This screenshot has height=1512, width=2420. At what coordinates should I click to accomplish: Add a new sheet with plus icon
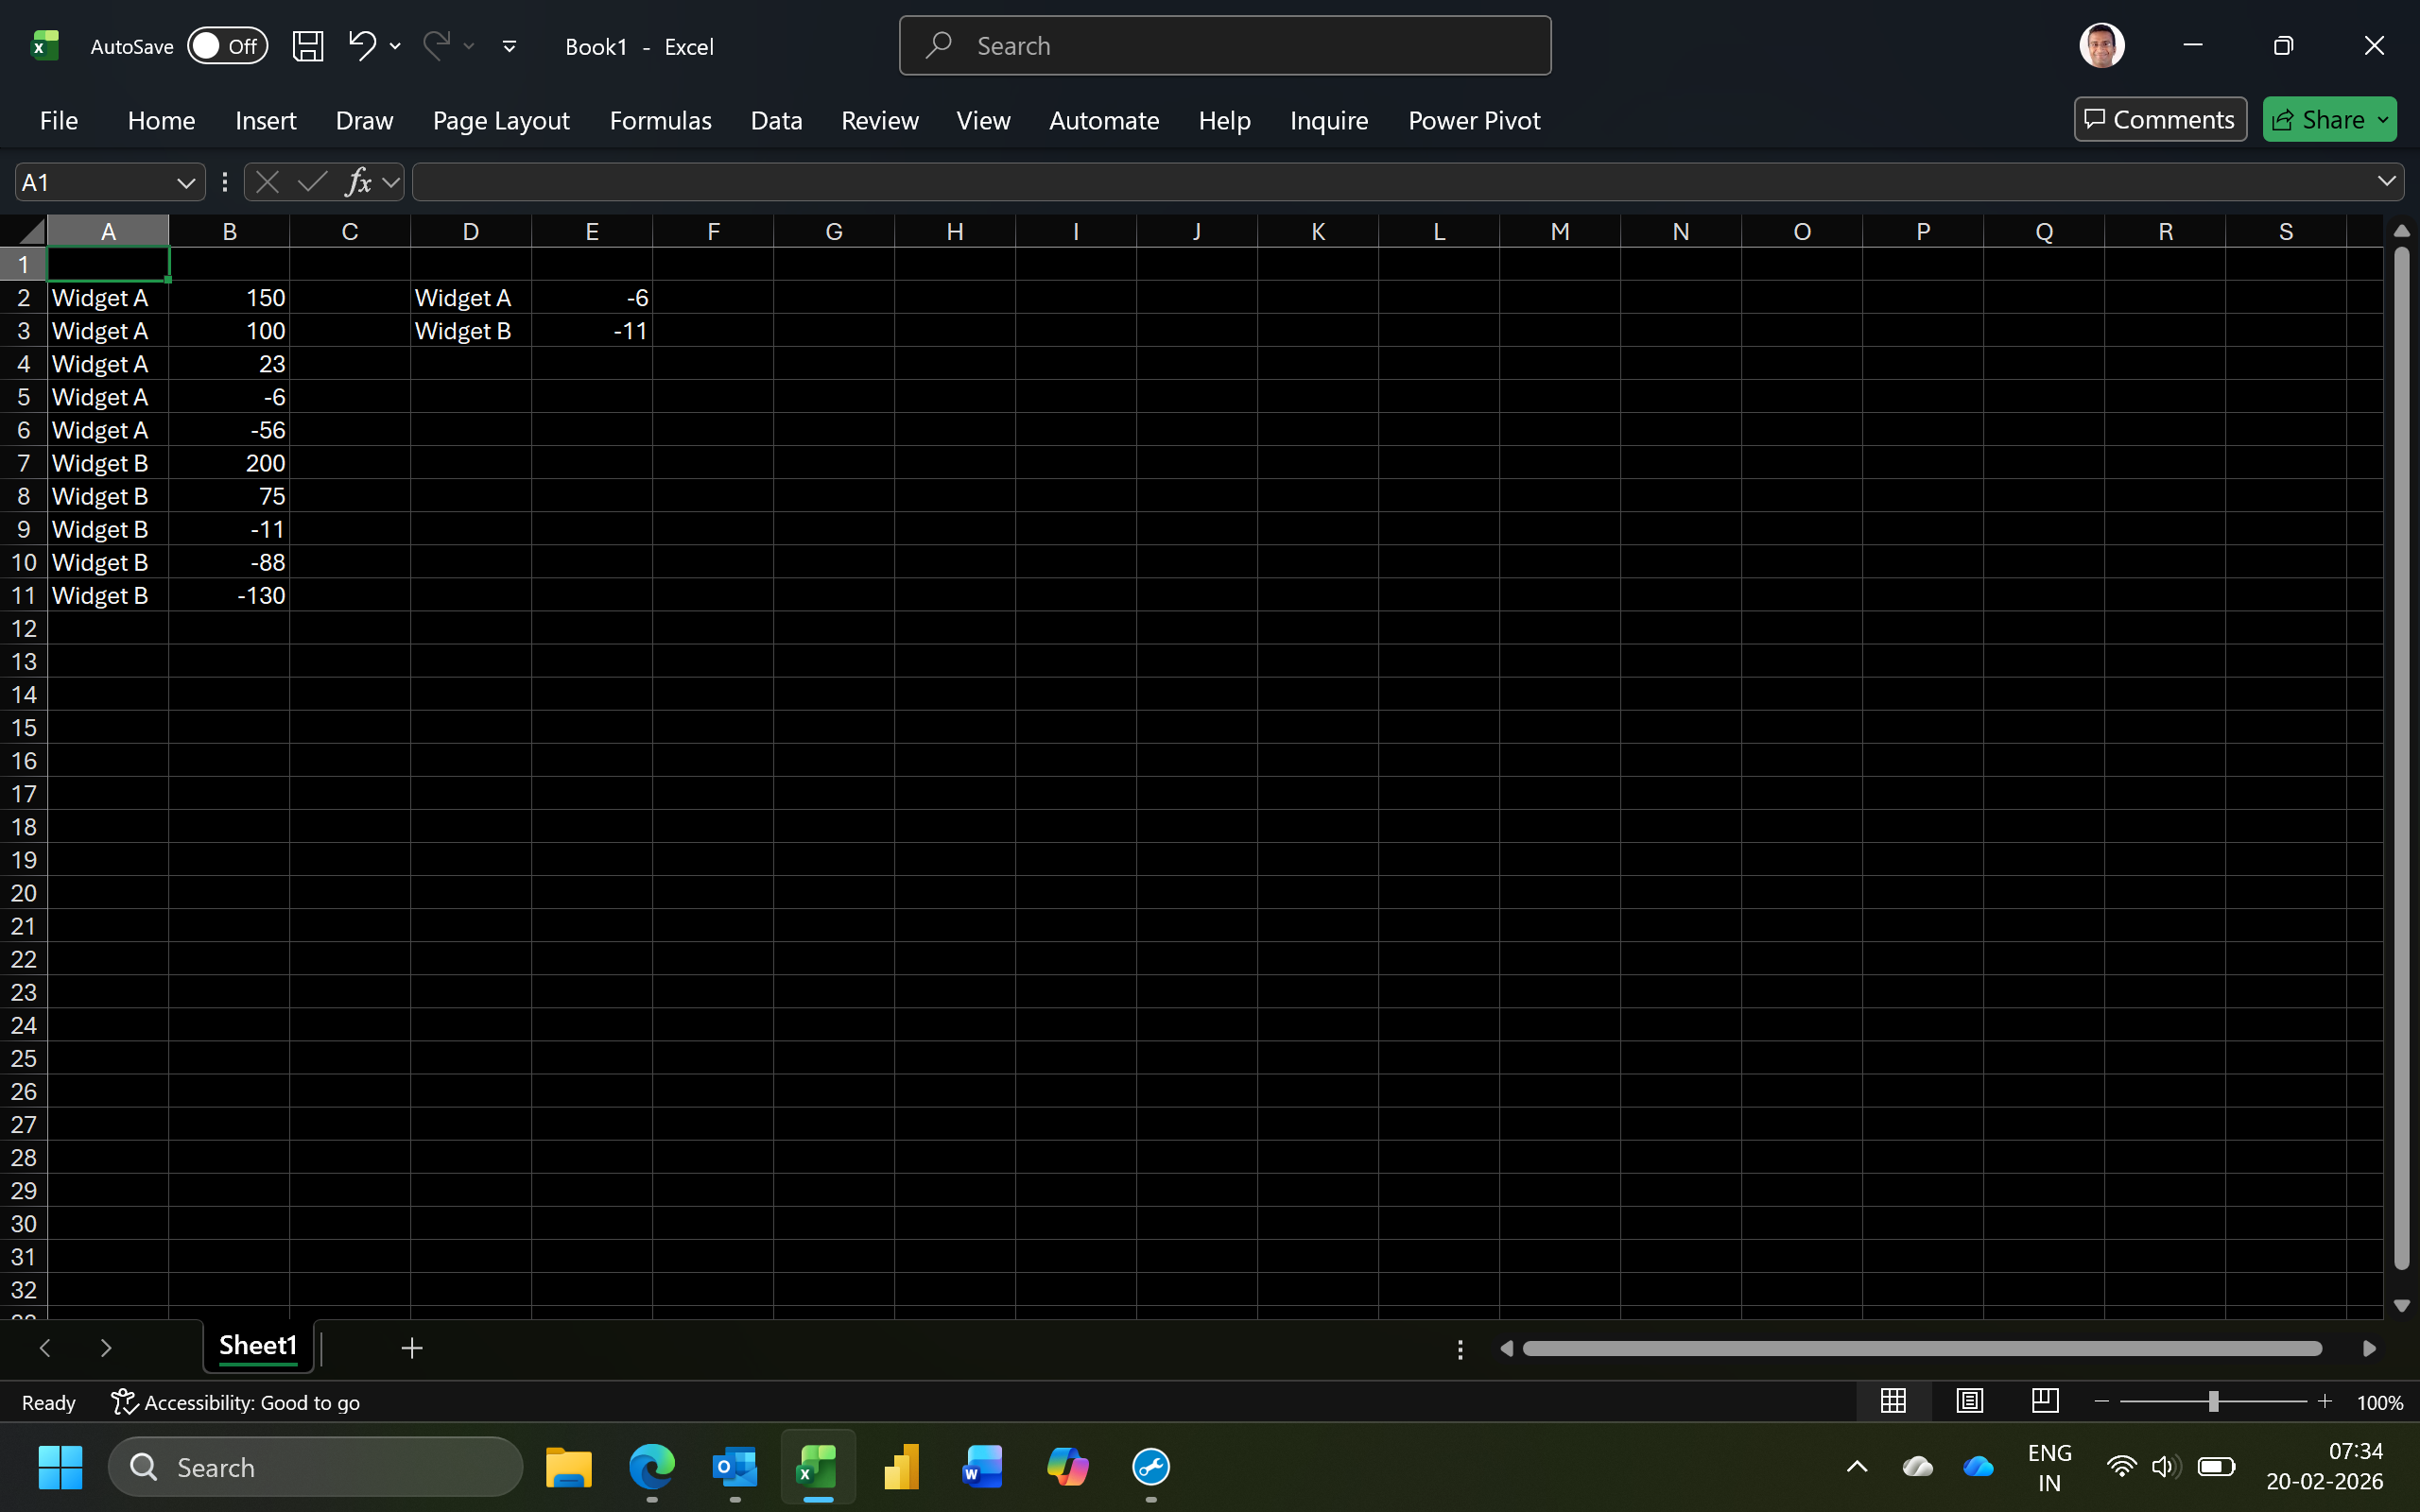click(x=411, y=1348)
